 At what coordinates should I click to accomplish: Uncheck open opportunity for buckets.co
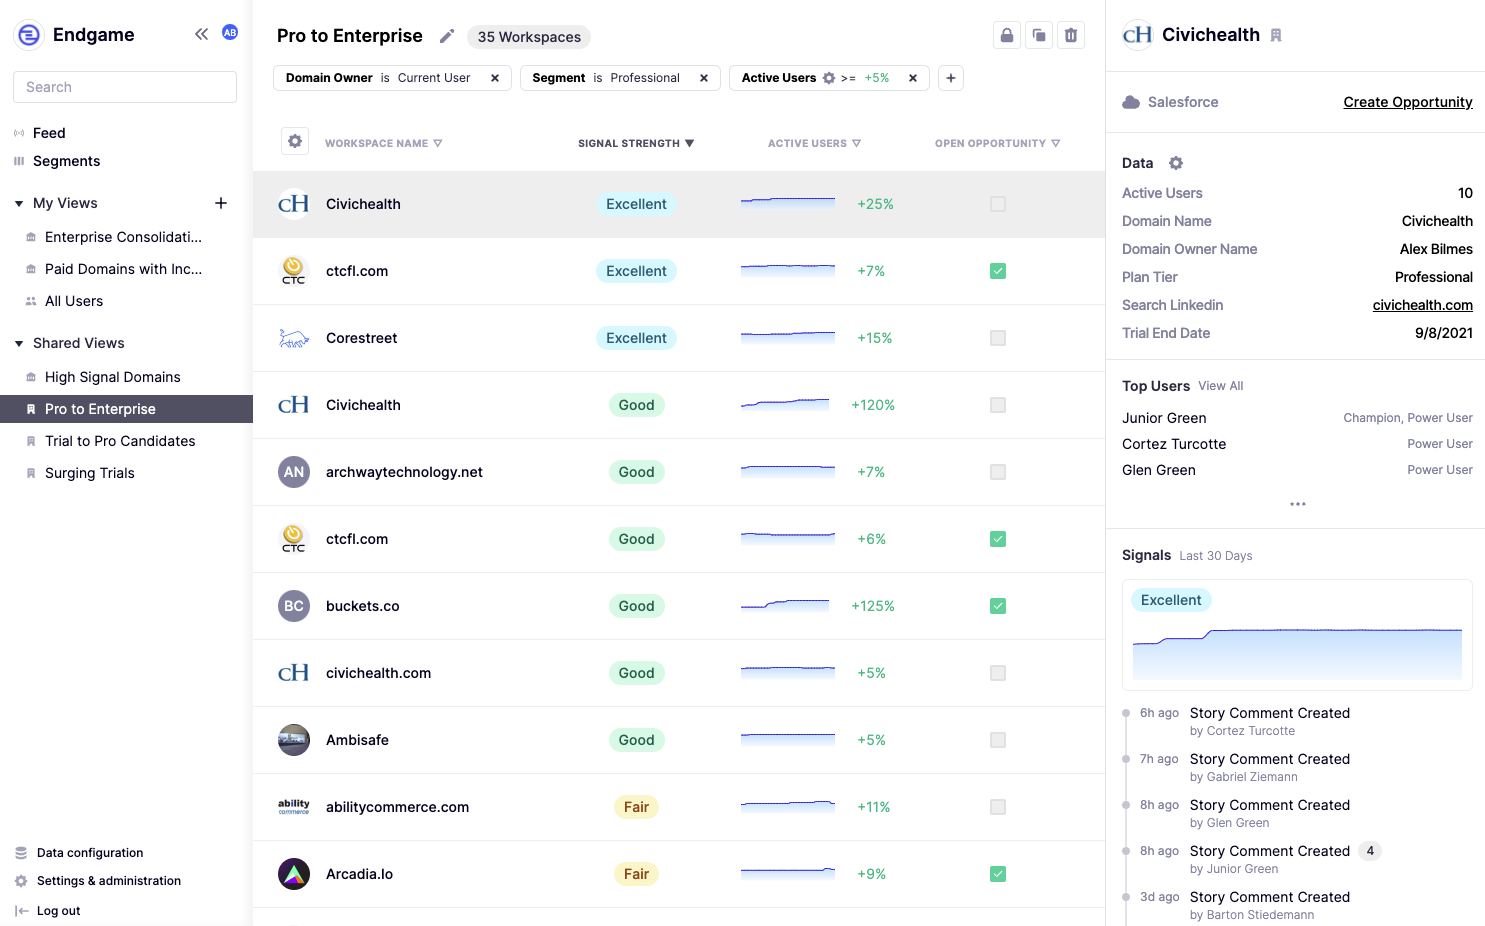pos(998,606)
